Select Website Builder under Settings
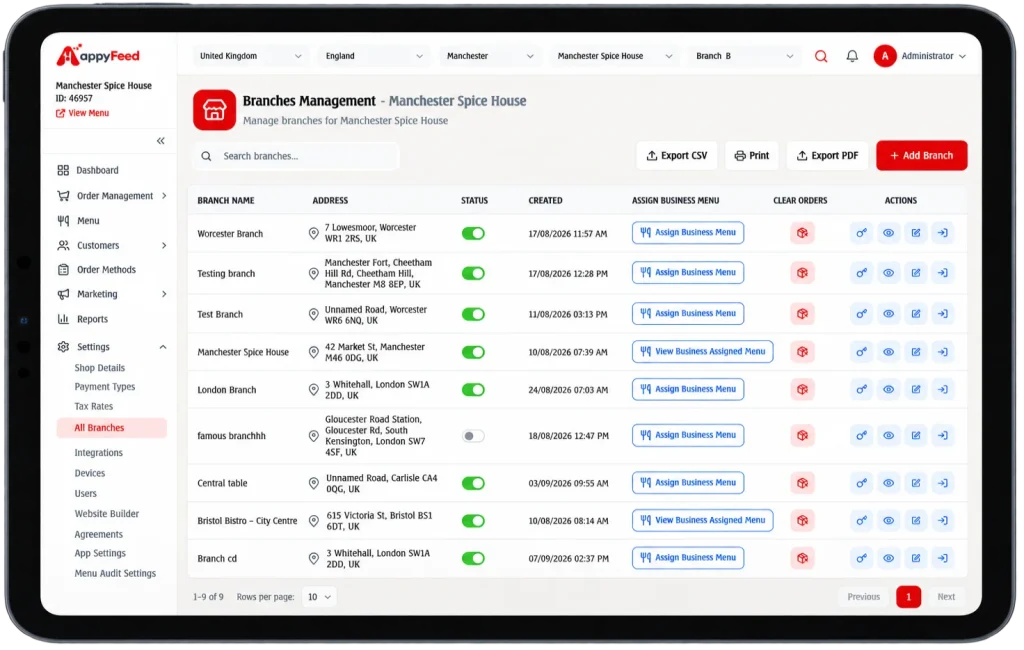 (x=106, y=514)
